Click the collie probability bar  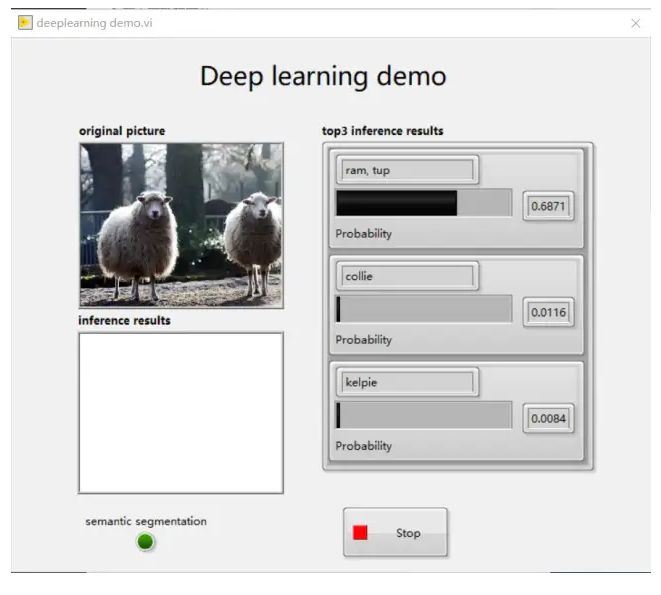tap(423, 309)
